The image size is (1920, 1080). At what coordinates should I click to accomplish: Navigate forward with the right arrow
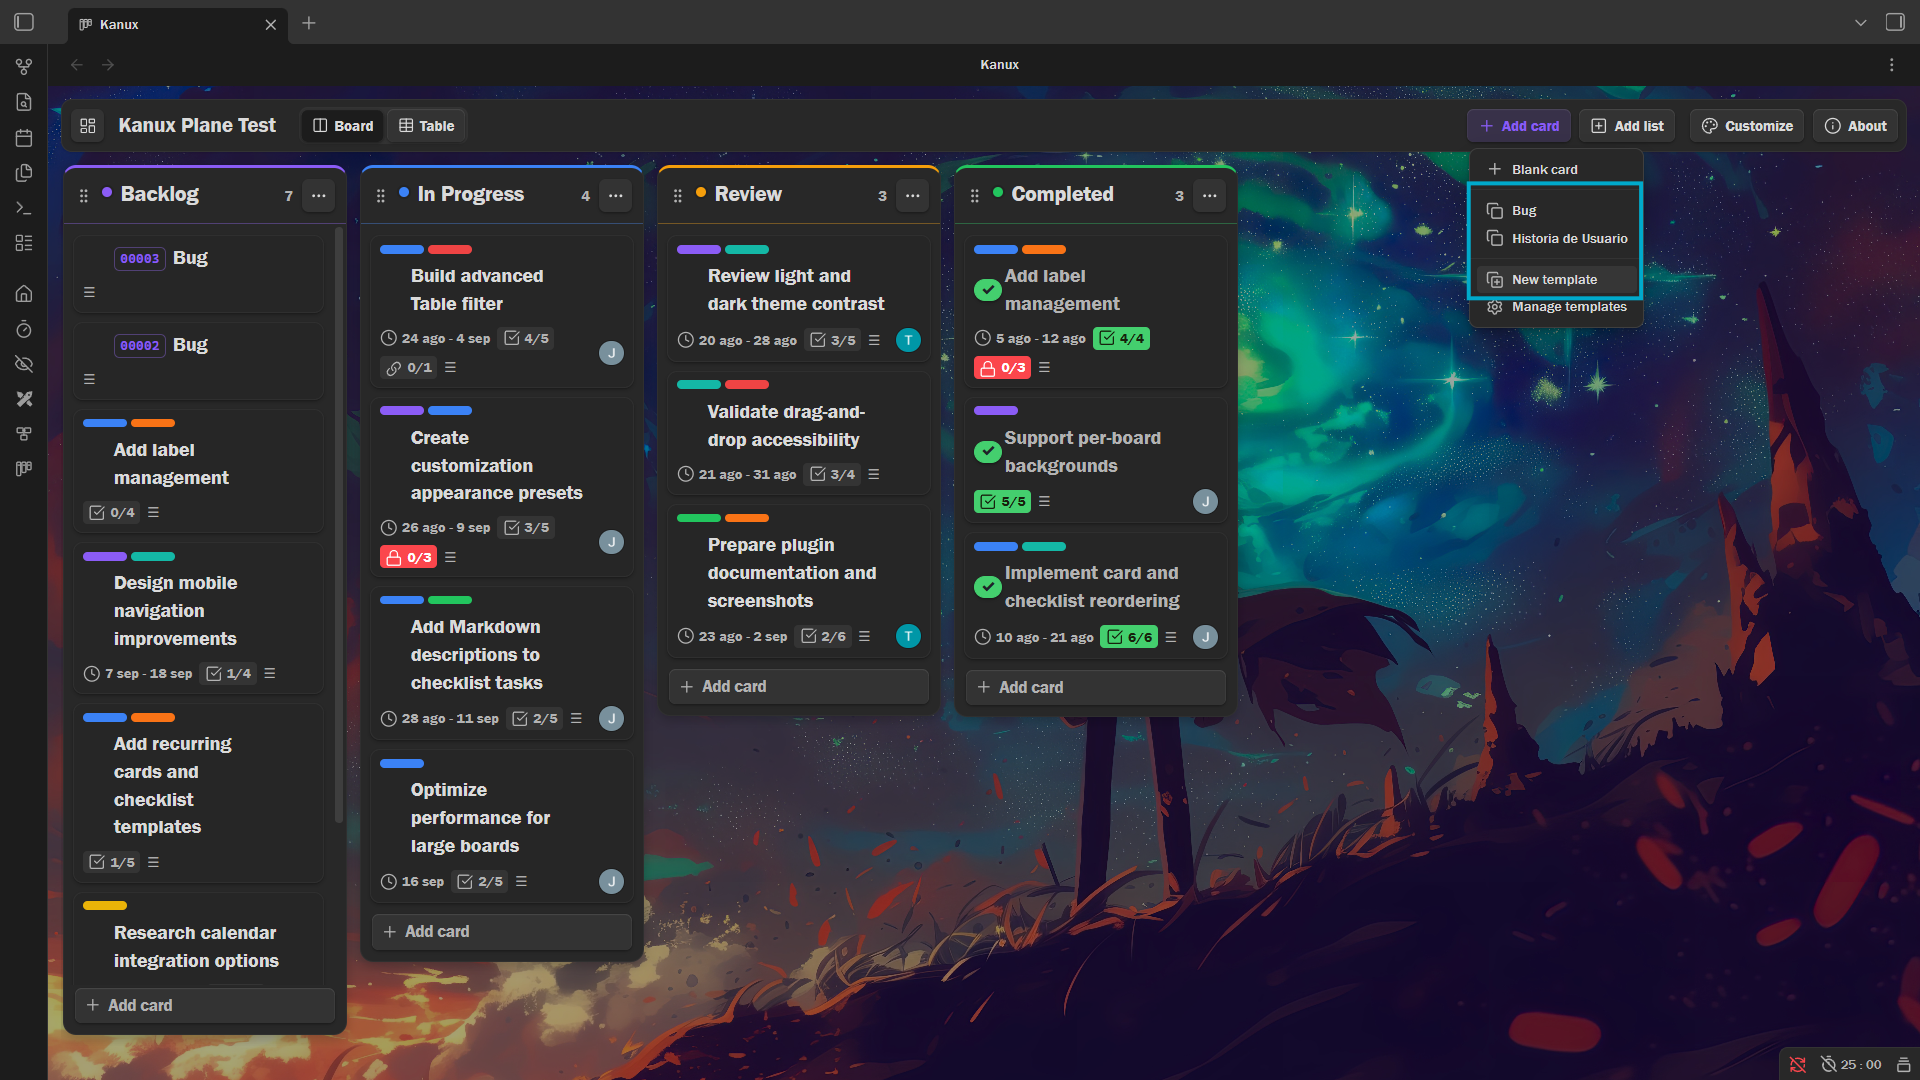(x=108, y=65)
